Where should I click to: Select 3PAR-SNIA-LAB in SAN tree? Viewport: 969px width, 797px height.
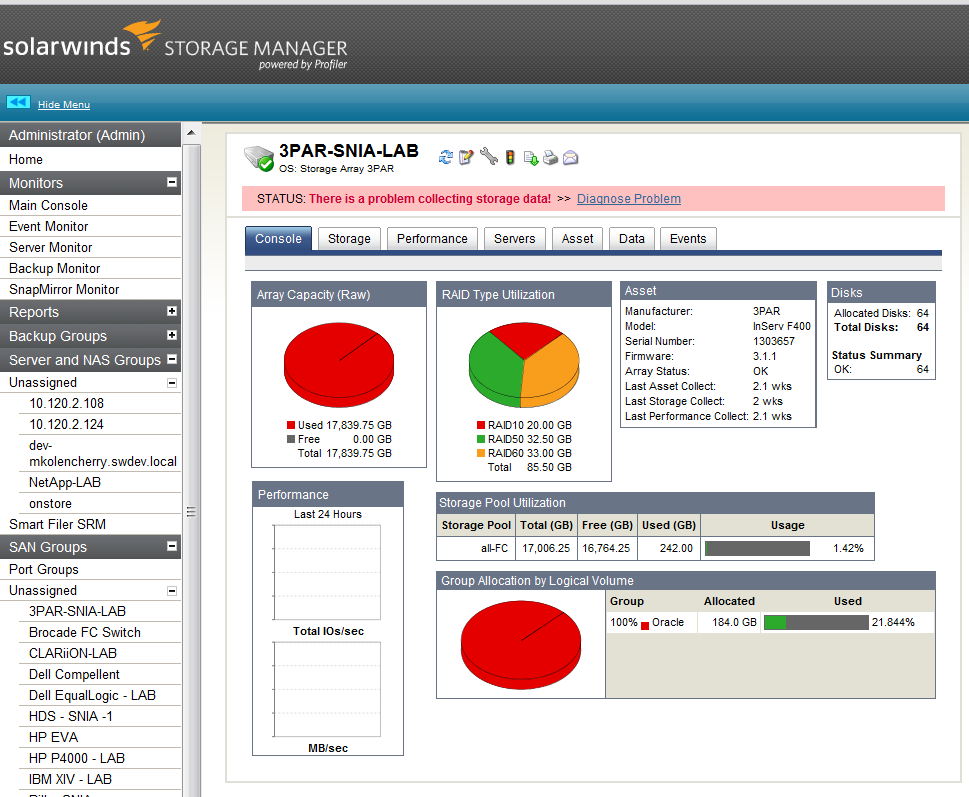(77, 612)
